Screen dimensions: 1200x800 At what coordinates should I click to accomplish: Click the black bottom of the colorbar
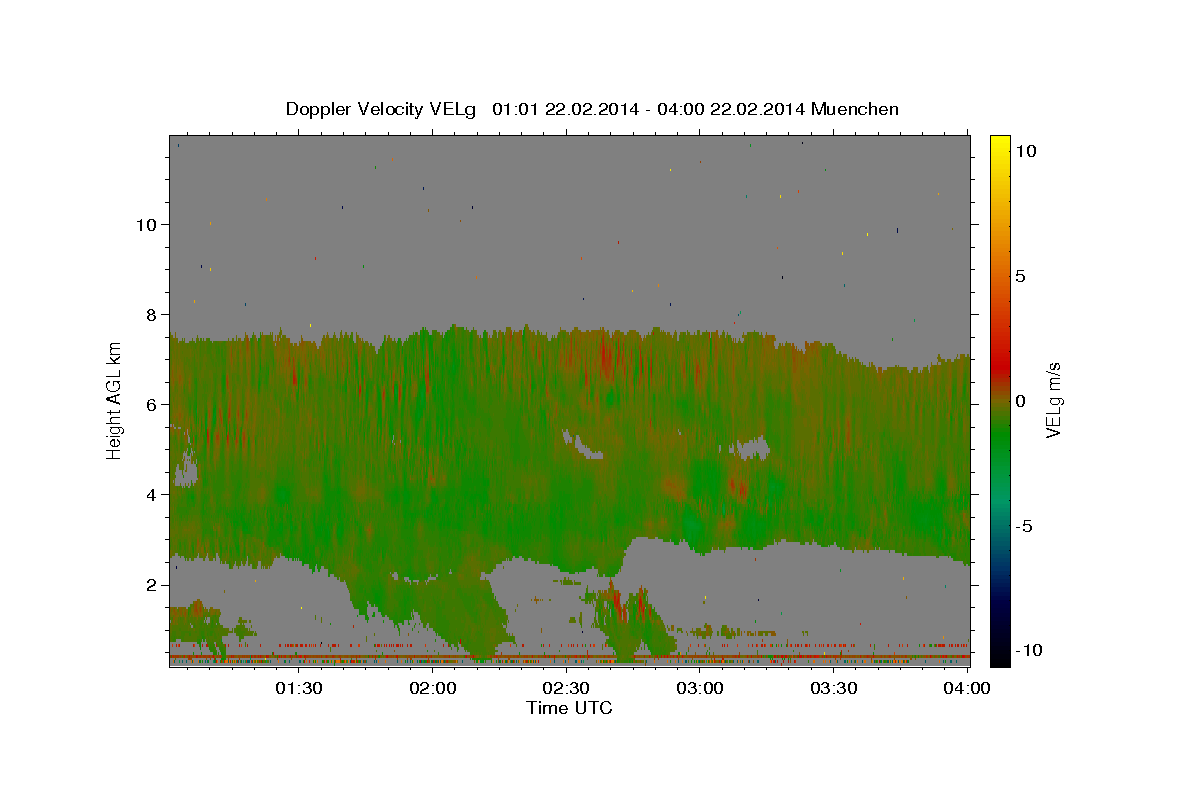[999, 655]
